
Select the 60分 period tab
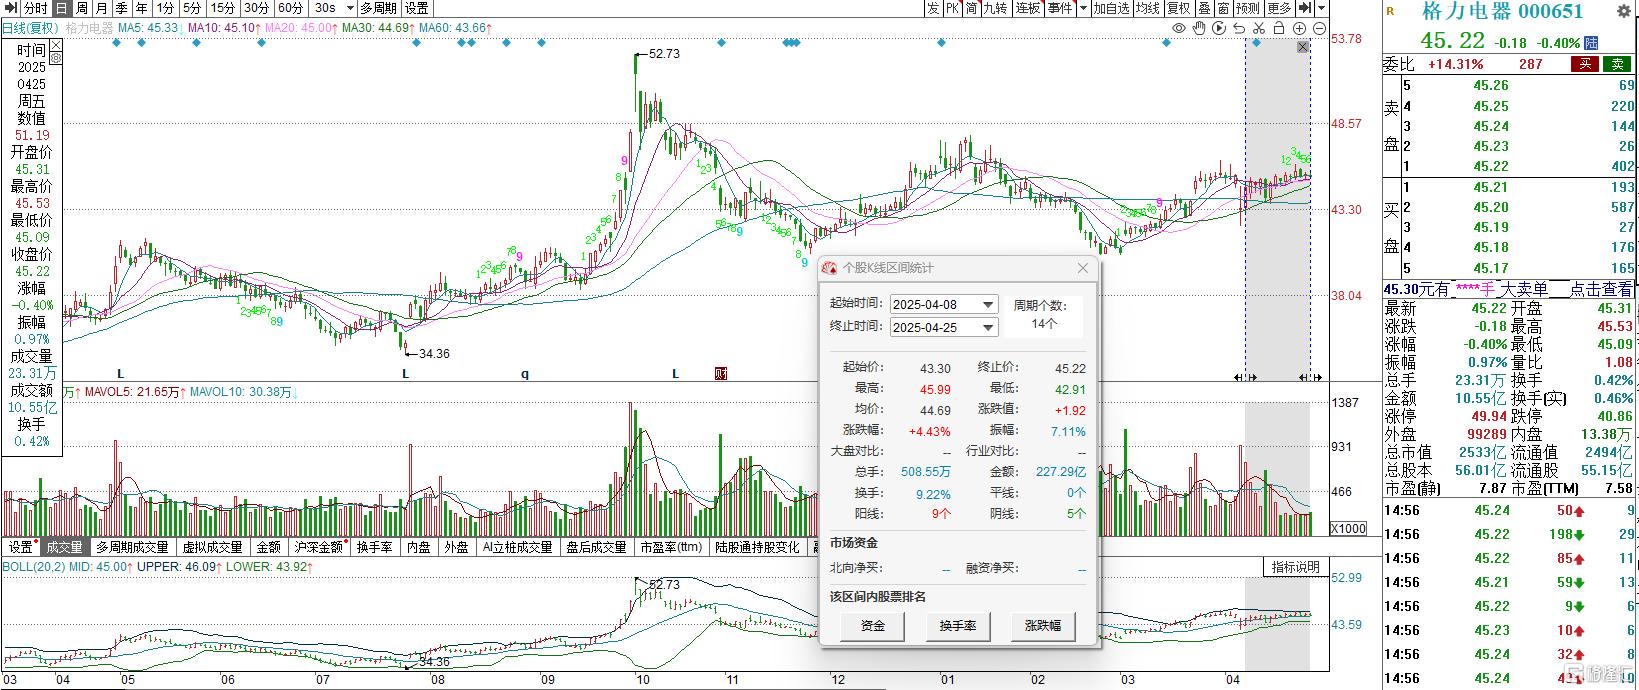(290, 8)
